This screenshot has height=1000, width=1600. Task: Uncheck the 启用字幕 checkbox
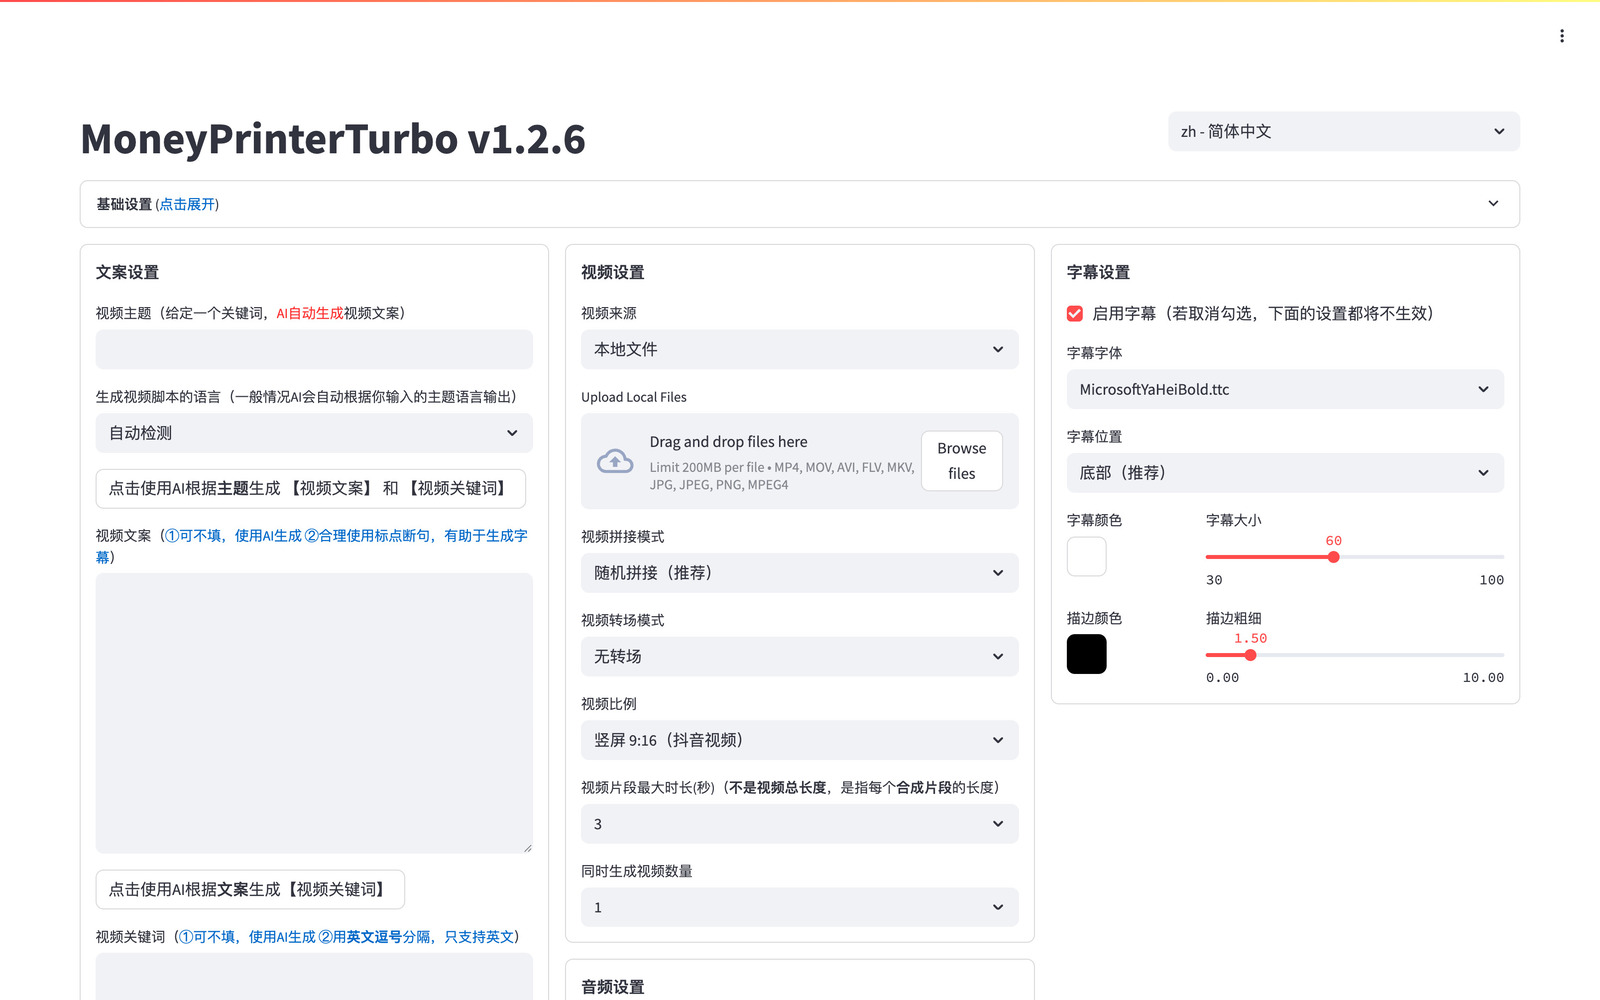click(1075, 314)
